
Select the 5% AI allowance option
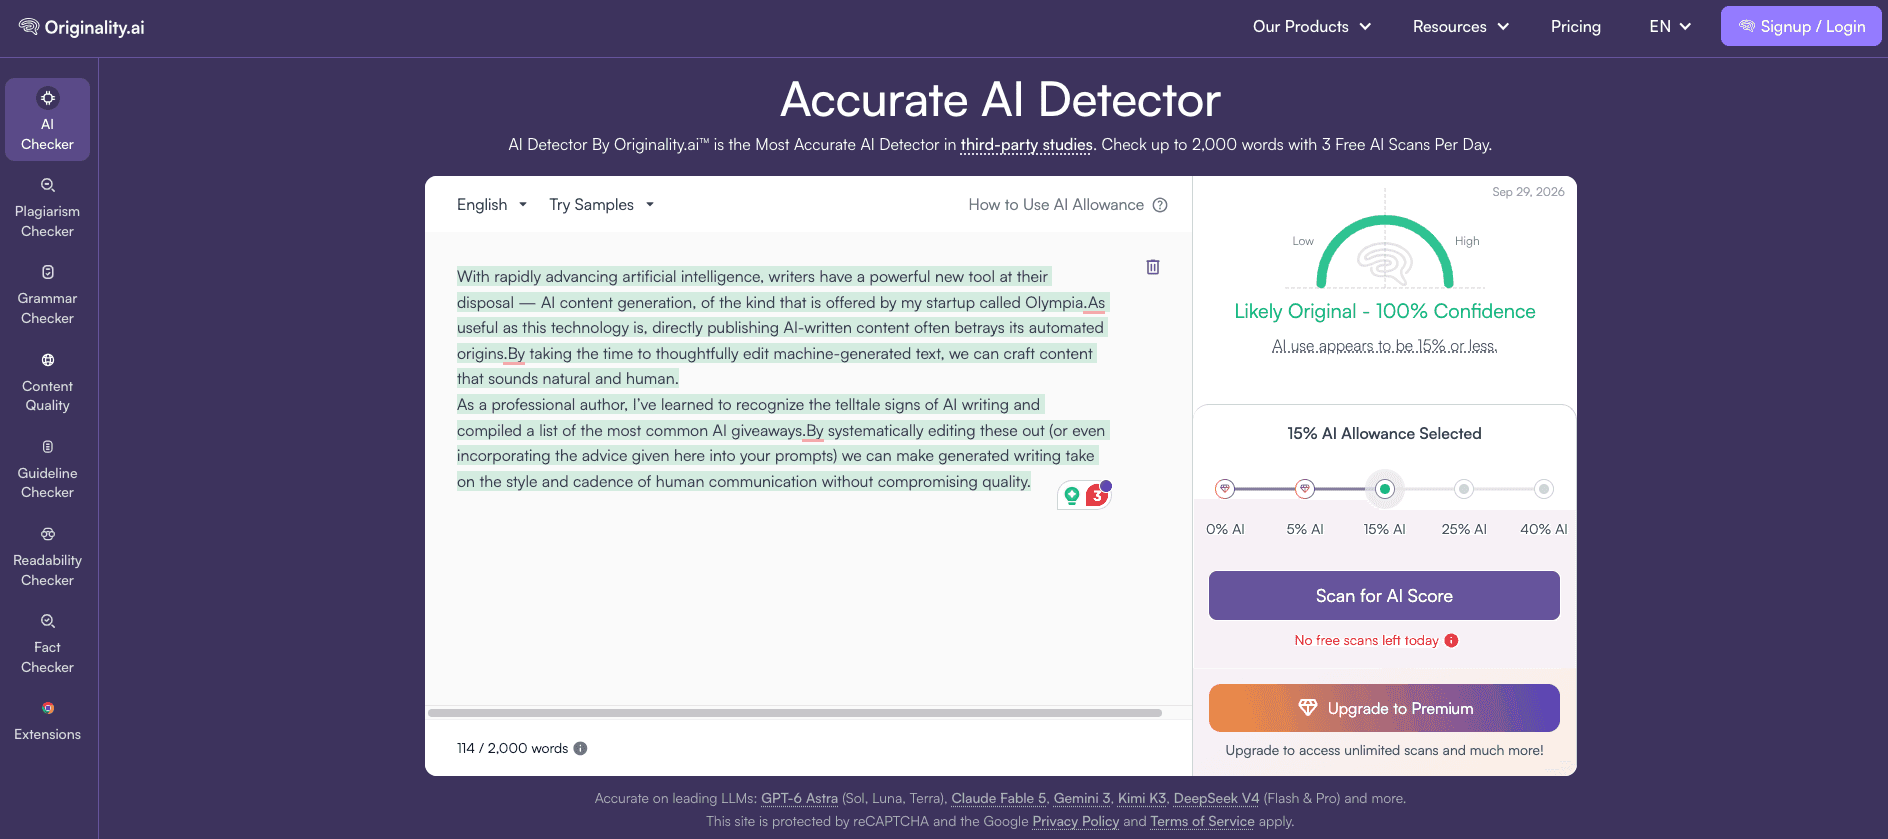pyautogui.click(x=1305, y=489)
